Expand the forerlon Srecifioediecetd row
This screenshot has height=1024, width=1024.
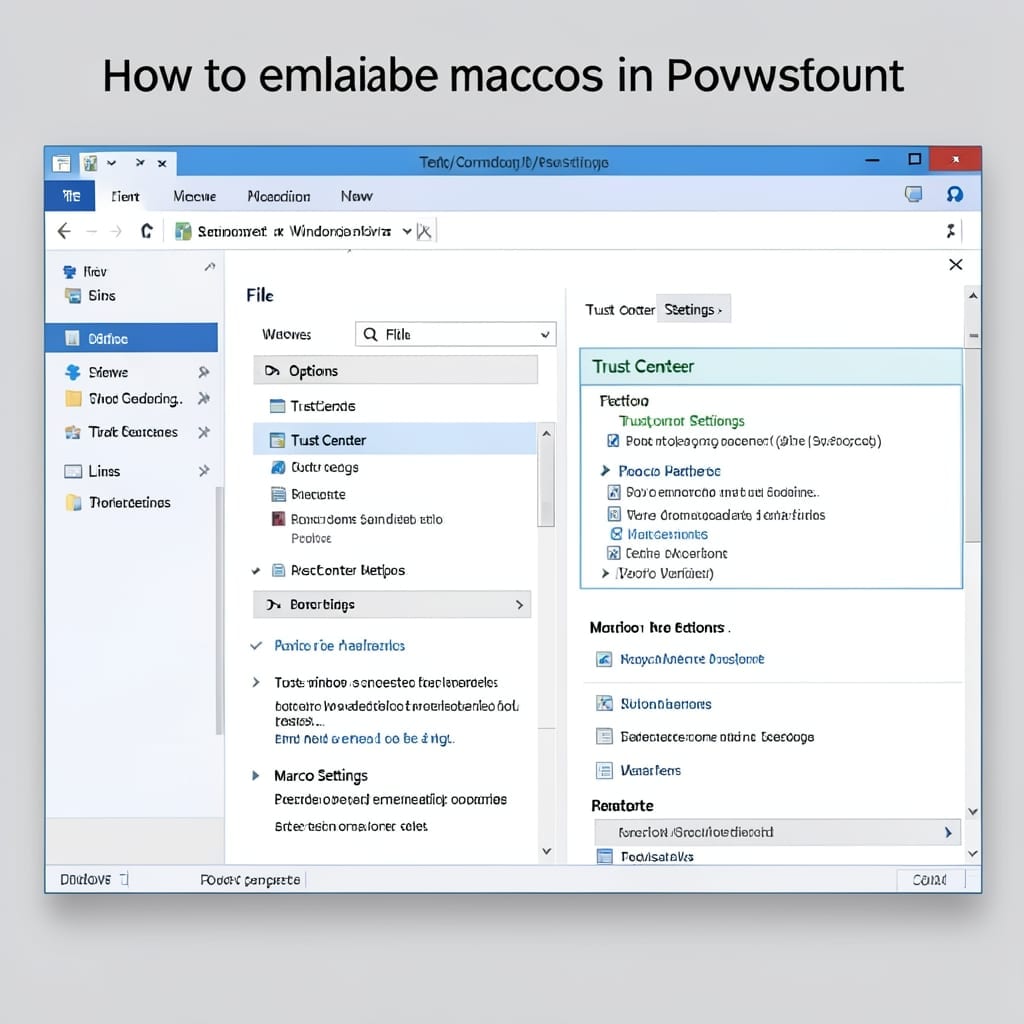tap(948, 832)
